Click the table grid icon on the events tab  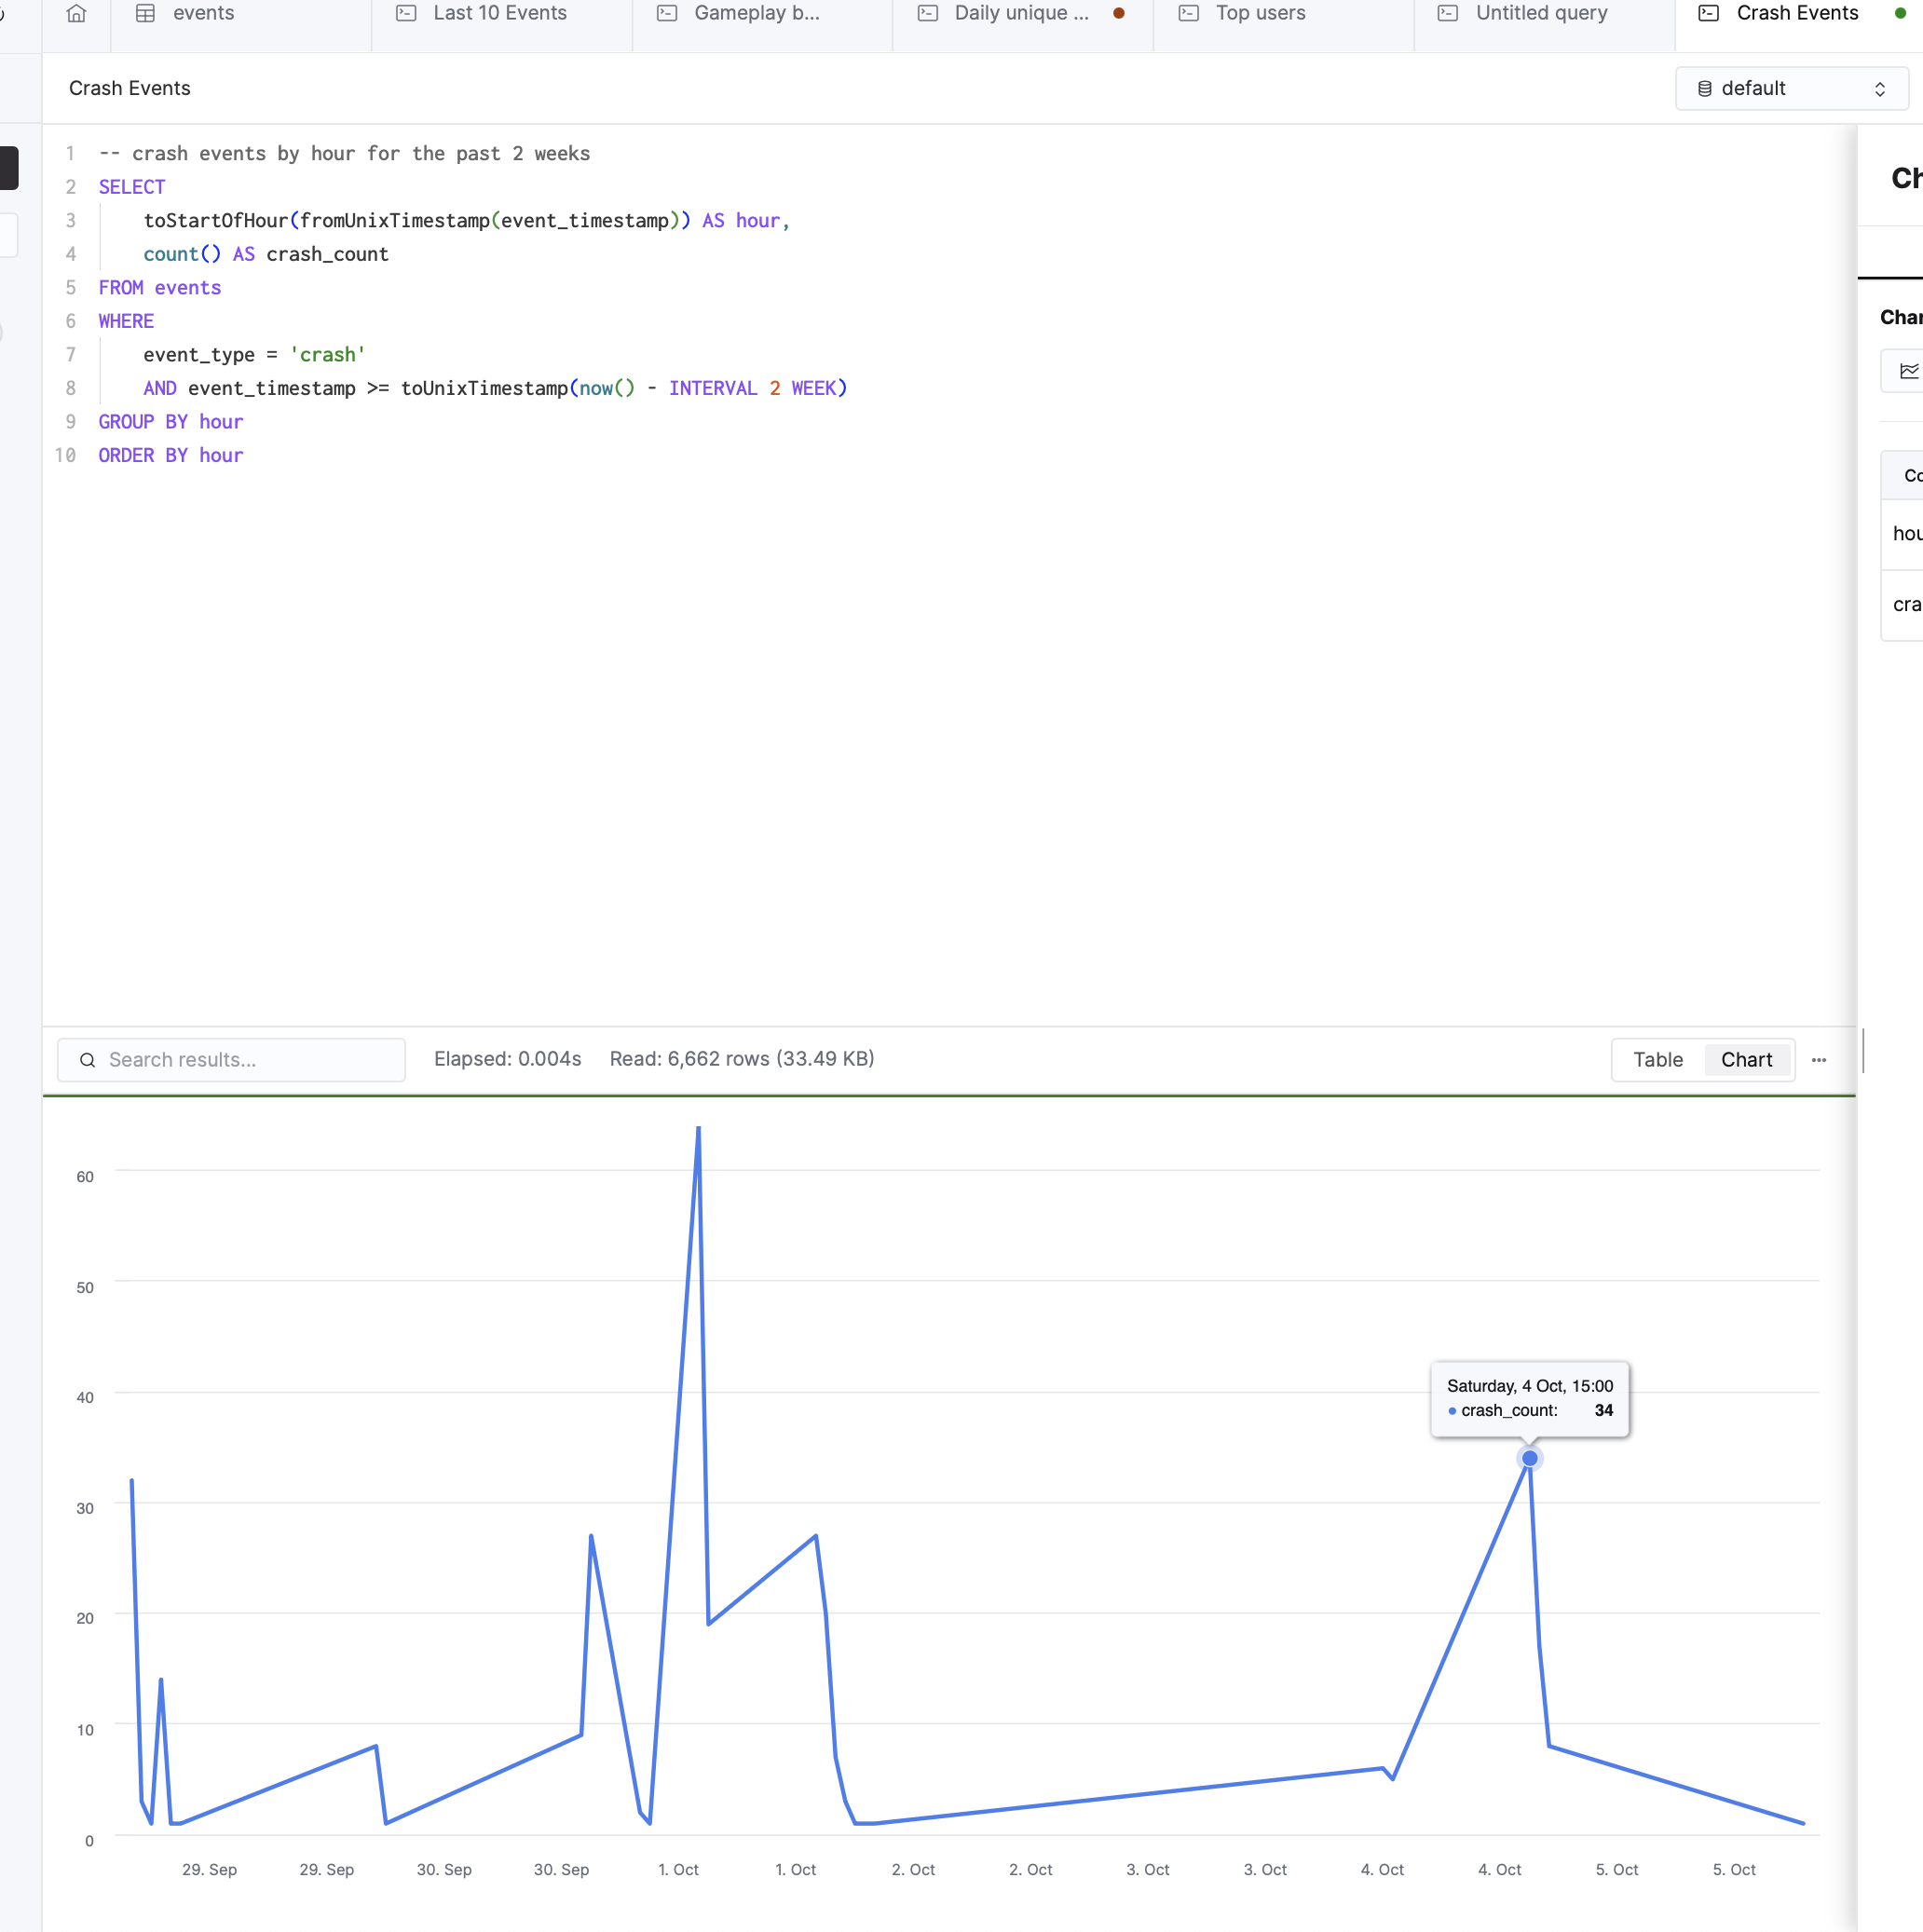tap(144, 14)
